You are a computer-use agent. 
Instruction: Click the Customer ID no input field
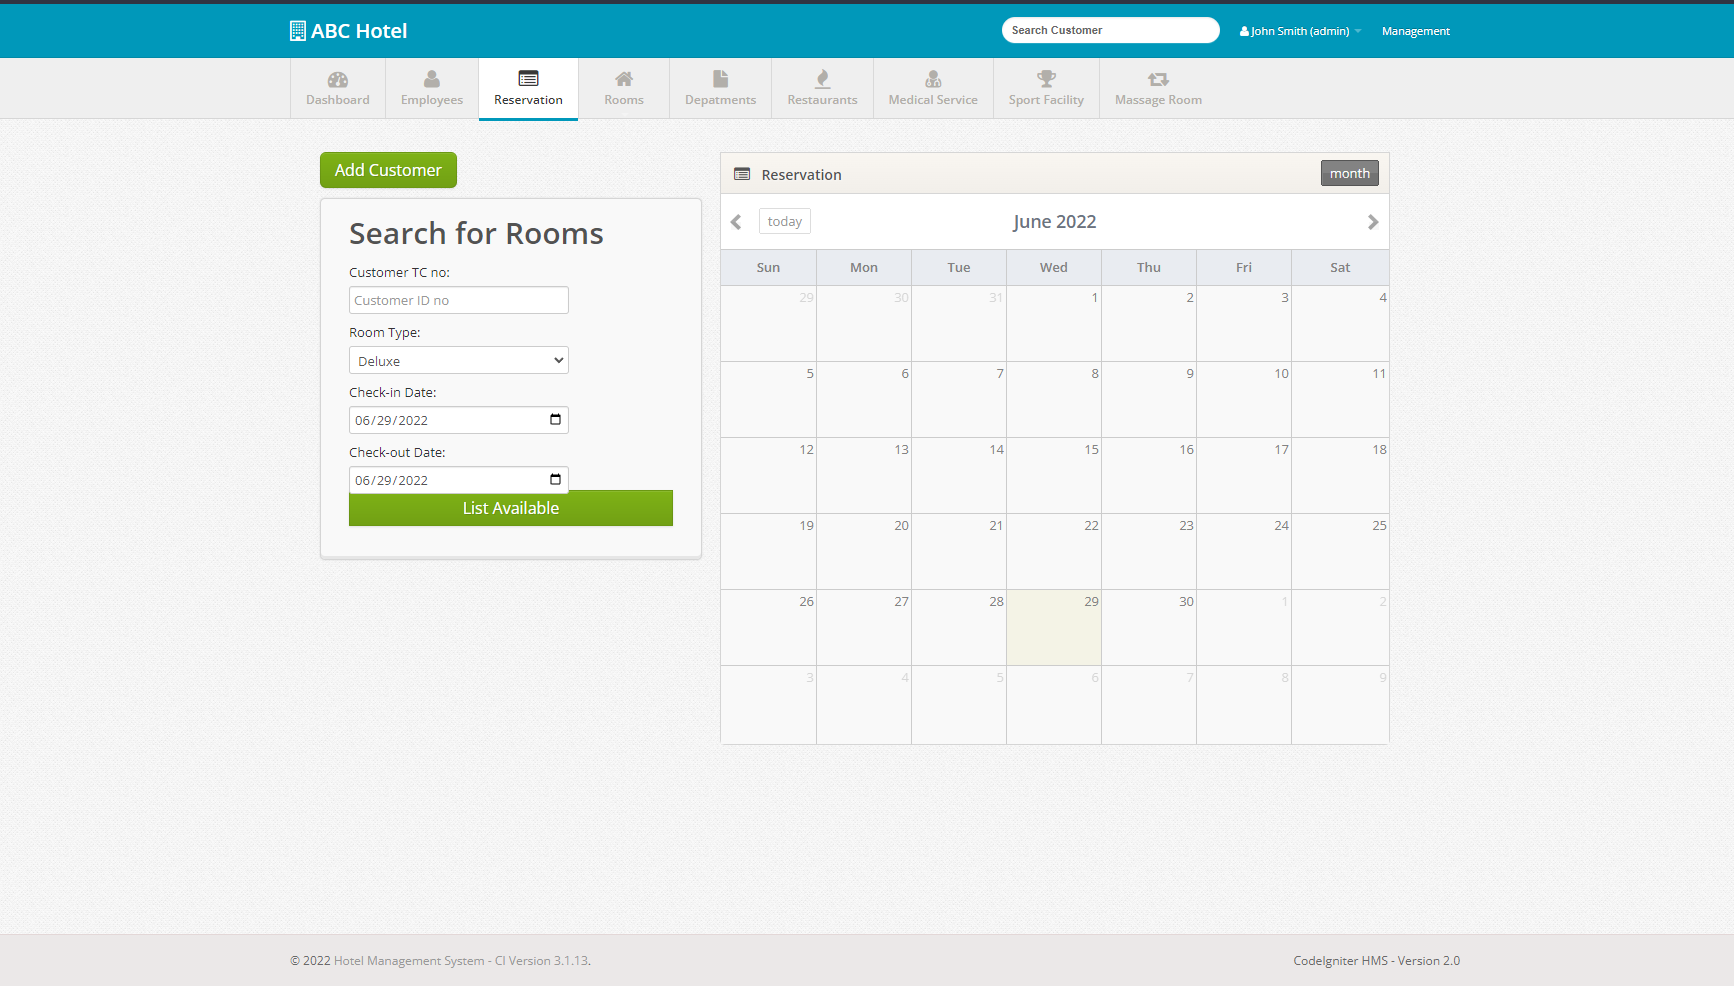pyautogui.click(x=459, y=300)
